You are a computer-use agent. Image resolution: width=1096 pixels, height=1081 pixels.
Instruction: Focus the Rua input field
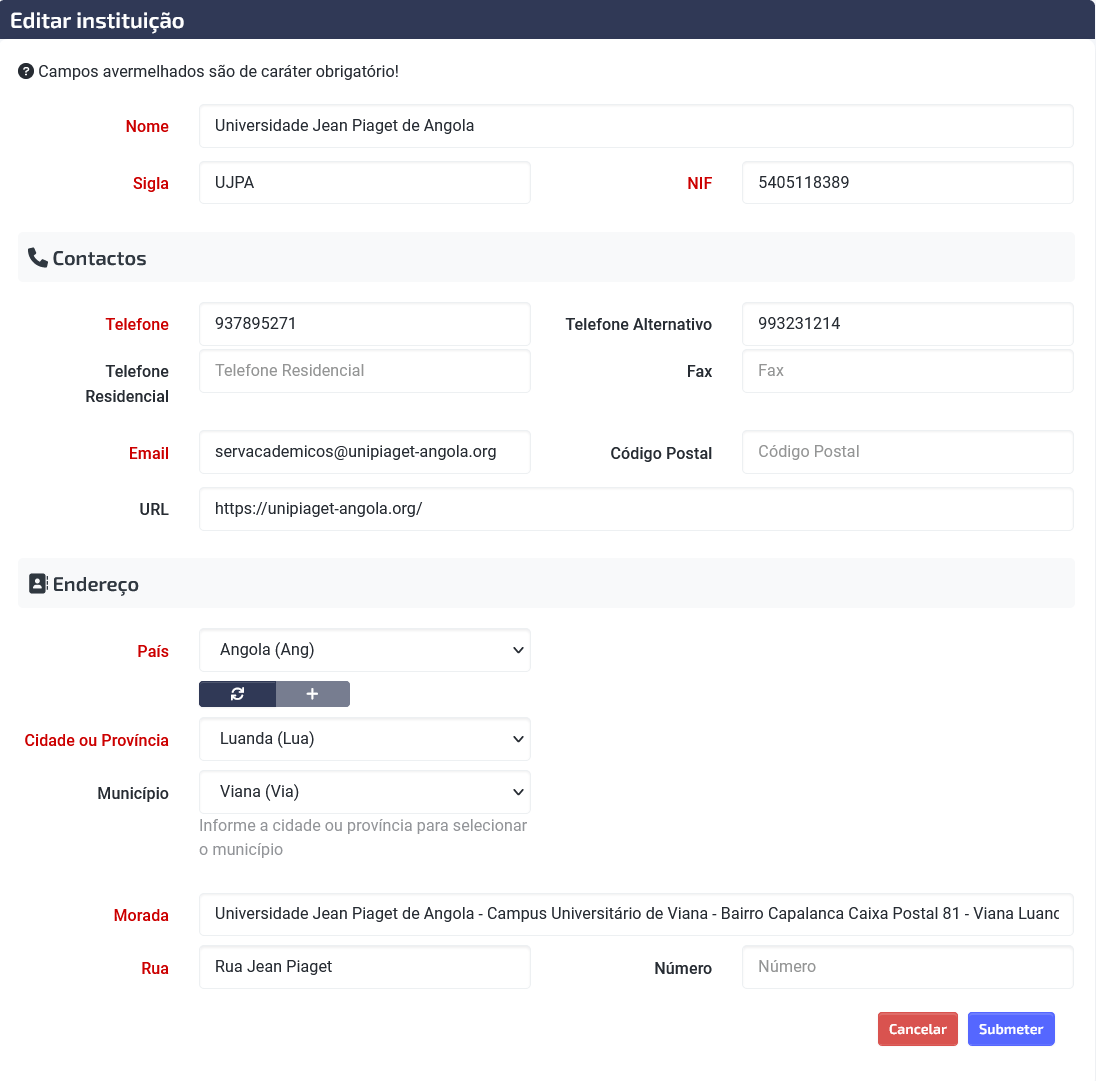point(365,967)
